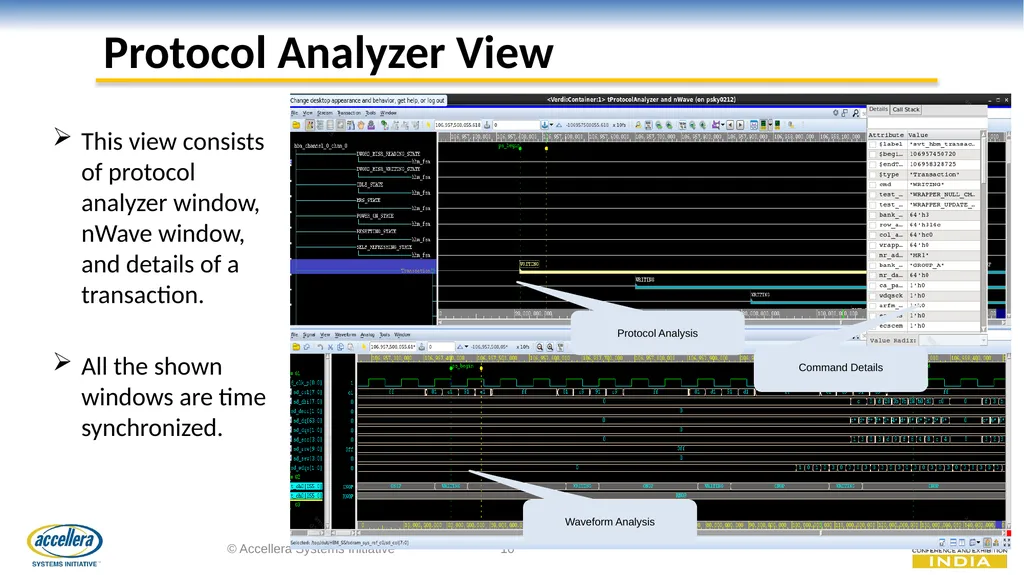Viewport: 1024px width, 575px height.
Task: Click marker value field showing 0 in analyzer
Action: pyautogui.click(x=516, y=125)
